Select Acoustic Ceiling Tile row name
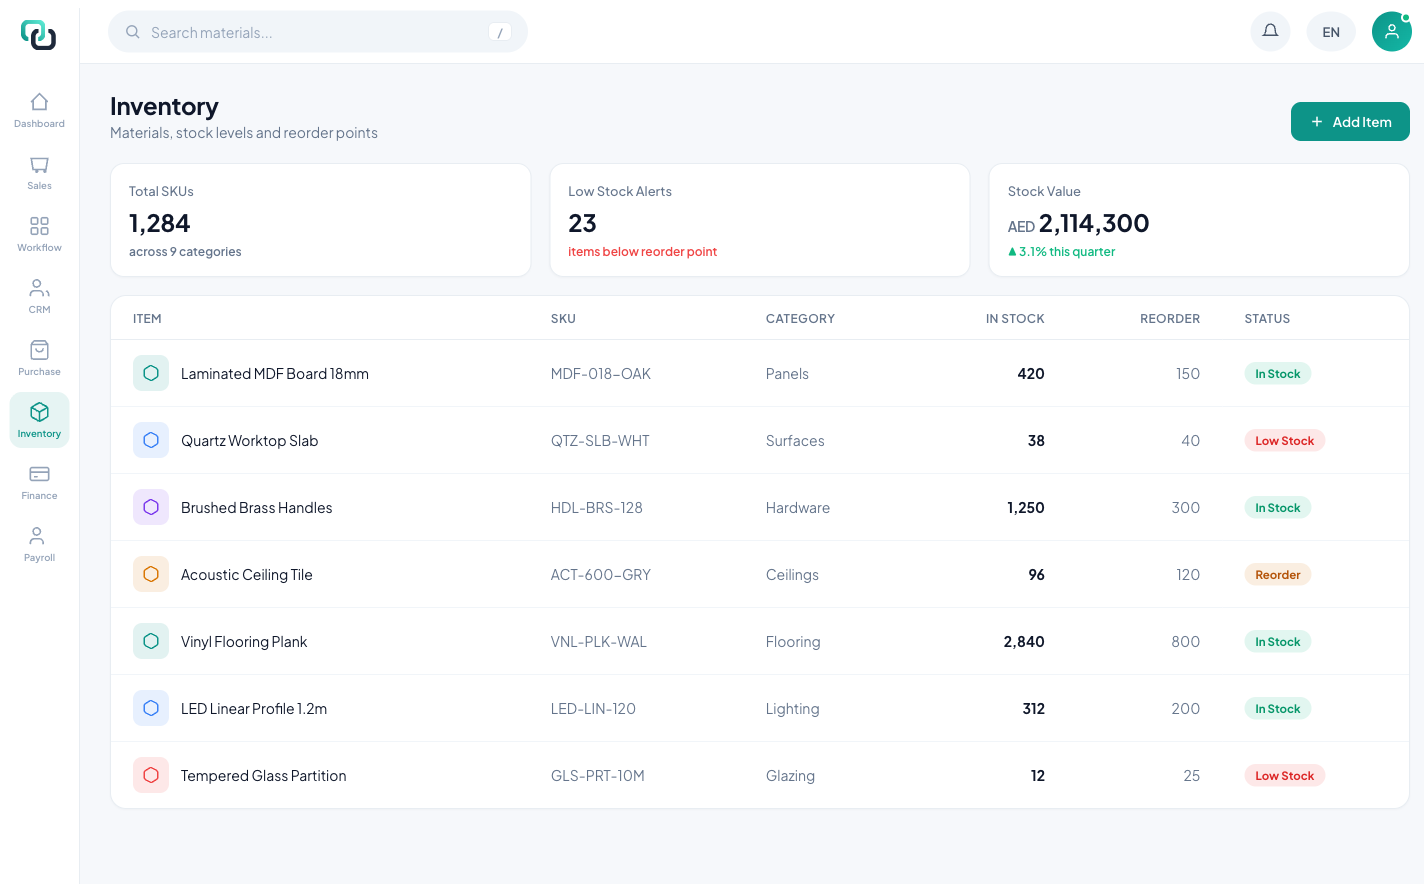The height and width of the screenshot is (884, 1424). (246, 575)
